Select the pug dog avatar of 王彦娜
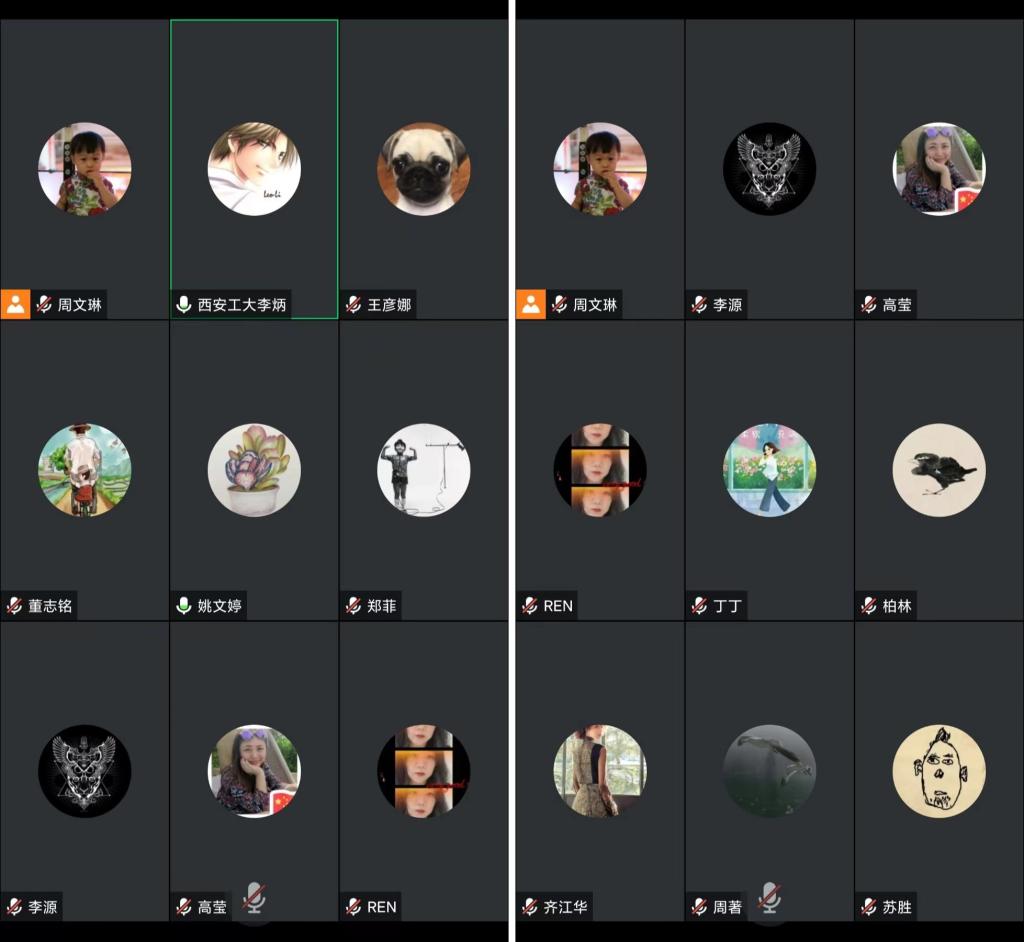This screenshot has height=942, width=1024. pyautogui.click(x=423, y=169)
